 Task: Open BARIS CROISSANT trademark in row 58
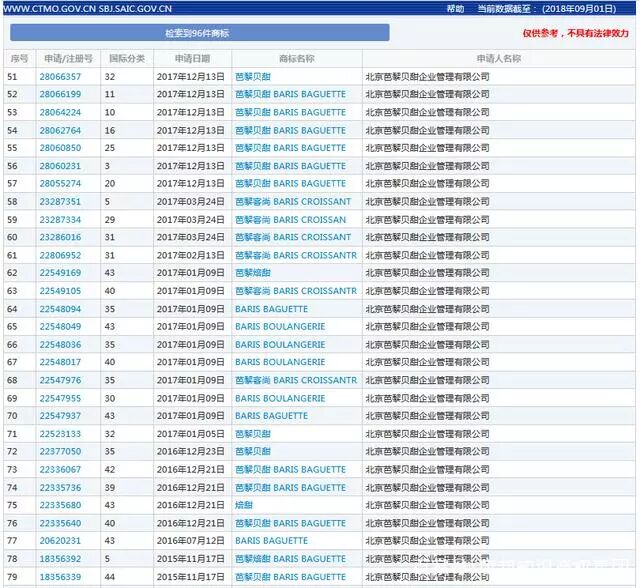293,202
